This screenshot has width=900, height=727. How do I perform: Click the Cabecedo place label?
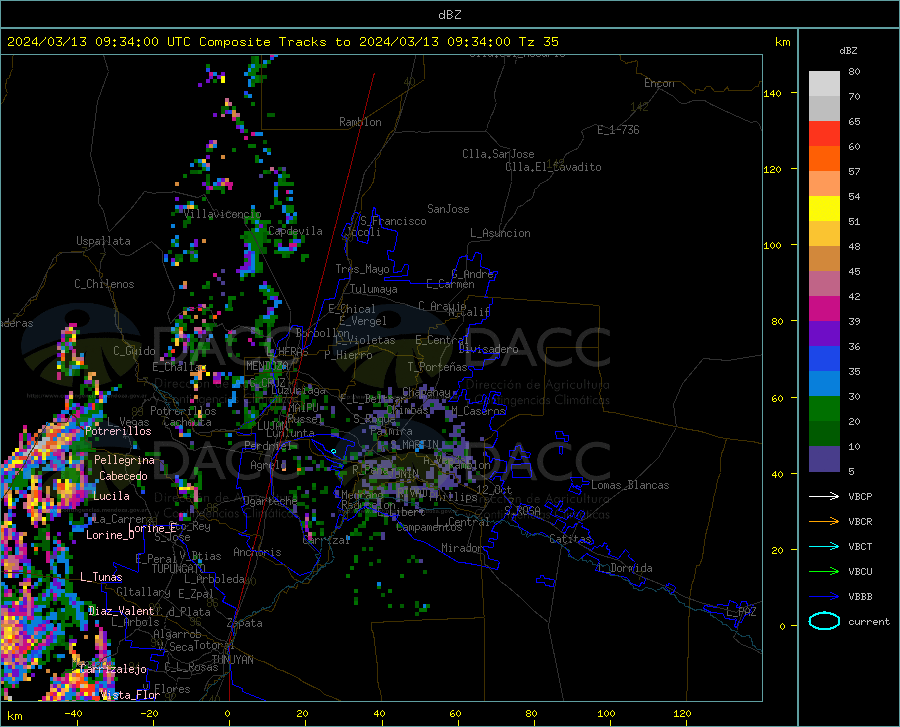coord(123,476)
